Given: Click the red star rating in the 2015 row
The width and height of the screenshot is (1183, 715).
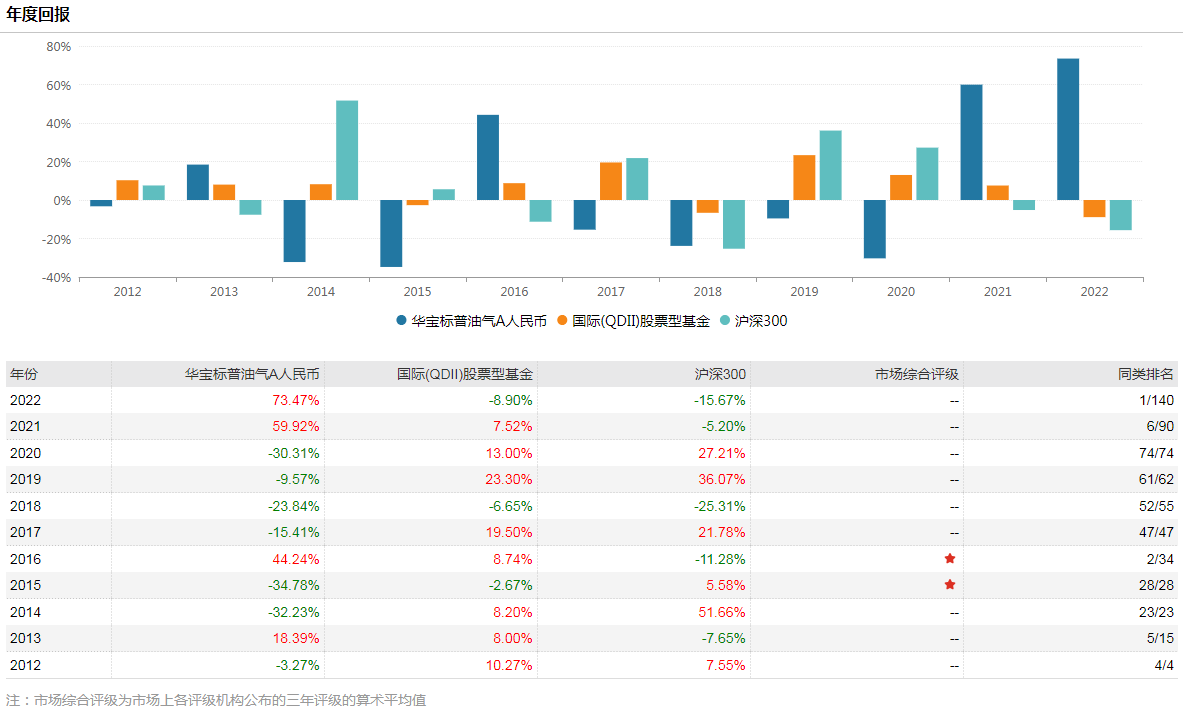Looking at the screenshot, I should (949, 584).
